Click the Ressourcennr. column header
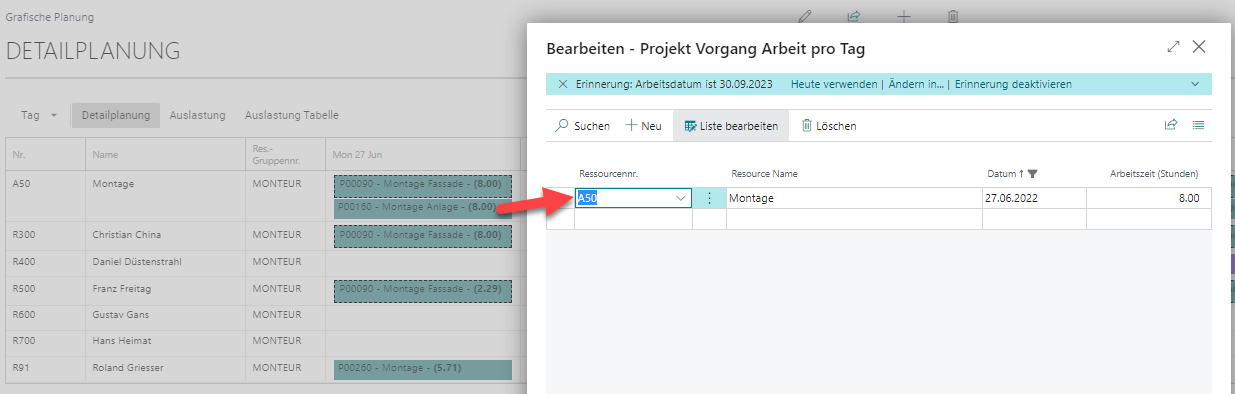Image resolution: width=1235 pixels, height=394 pixels. (x=609, y=174)
